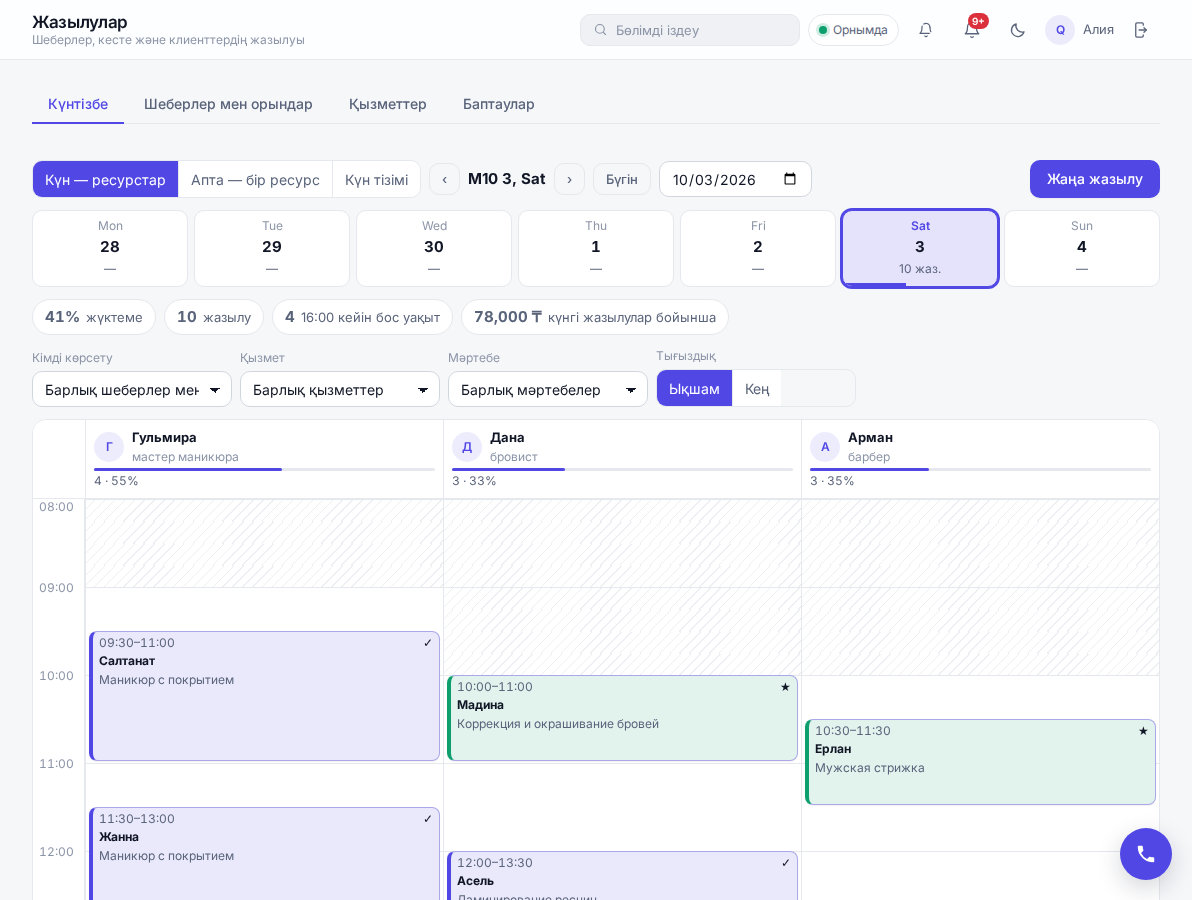Open the bell icon without a badge
Image resolution: width=1192 pixels, height=900 pixels.
pyautogui.click(x=925, y=30)
